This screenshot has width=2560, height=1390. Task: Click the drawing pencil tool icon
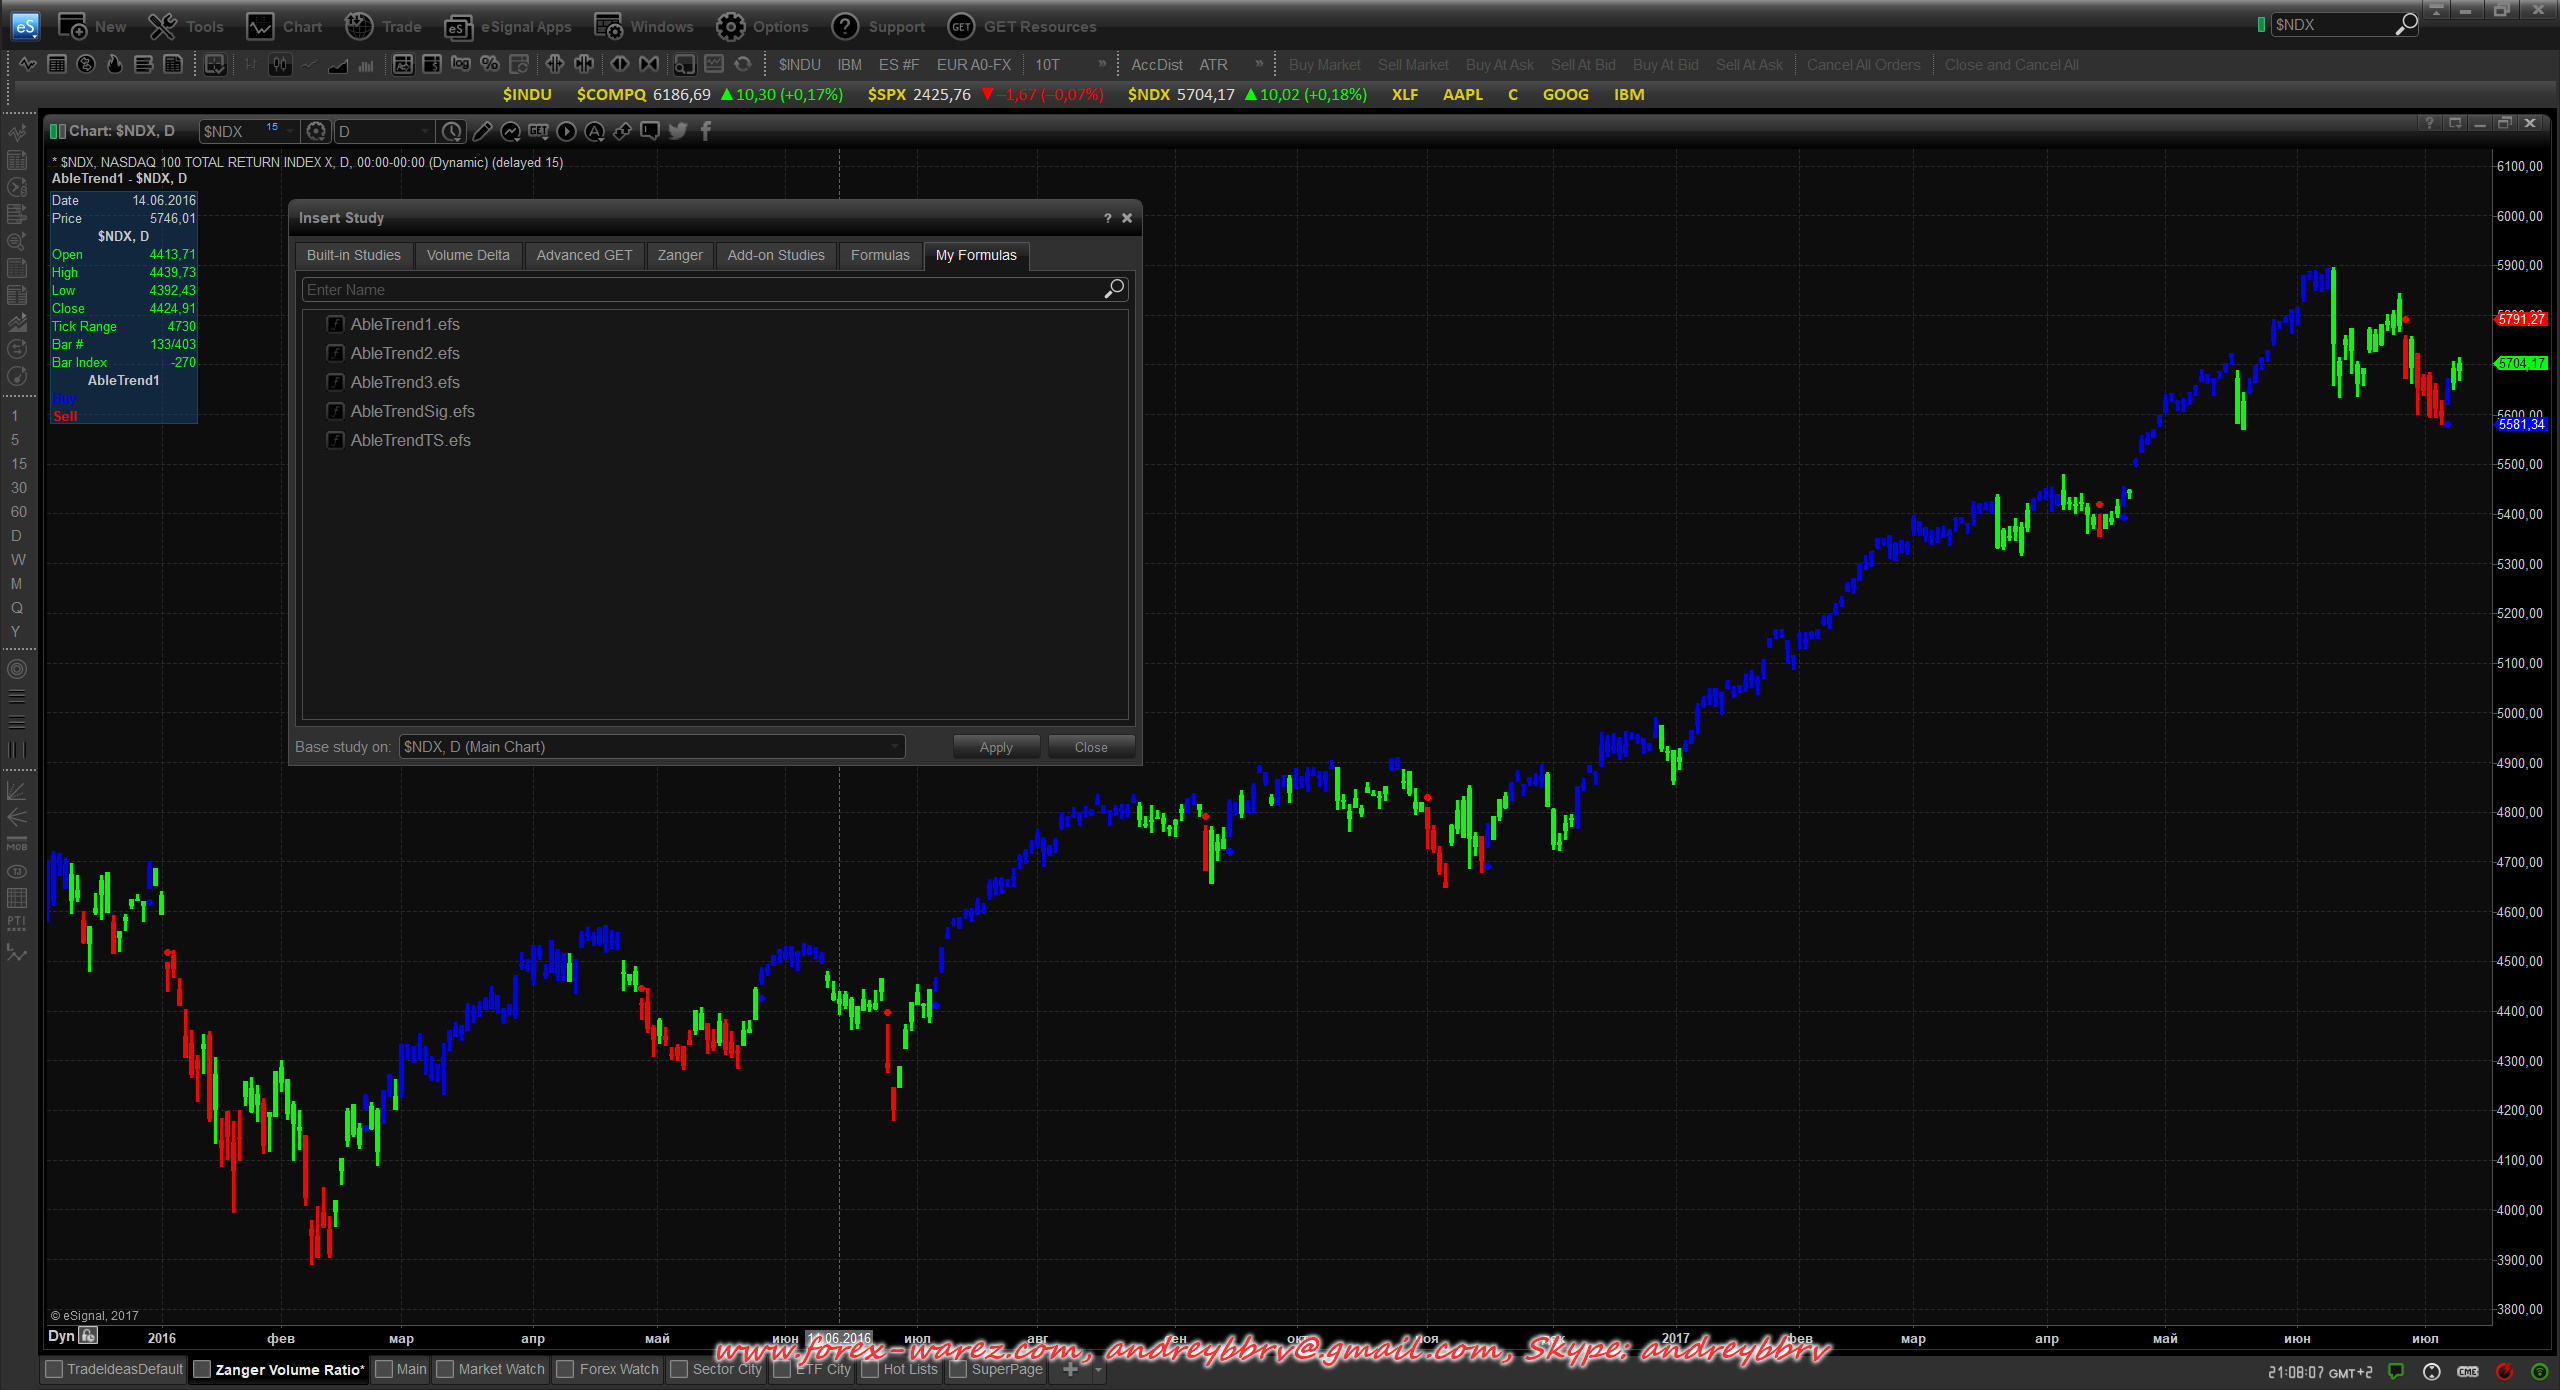[x=482, y=131]
